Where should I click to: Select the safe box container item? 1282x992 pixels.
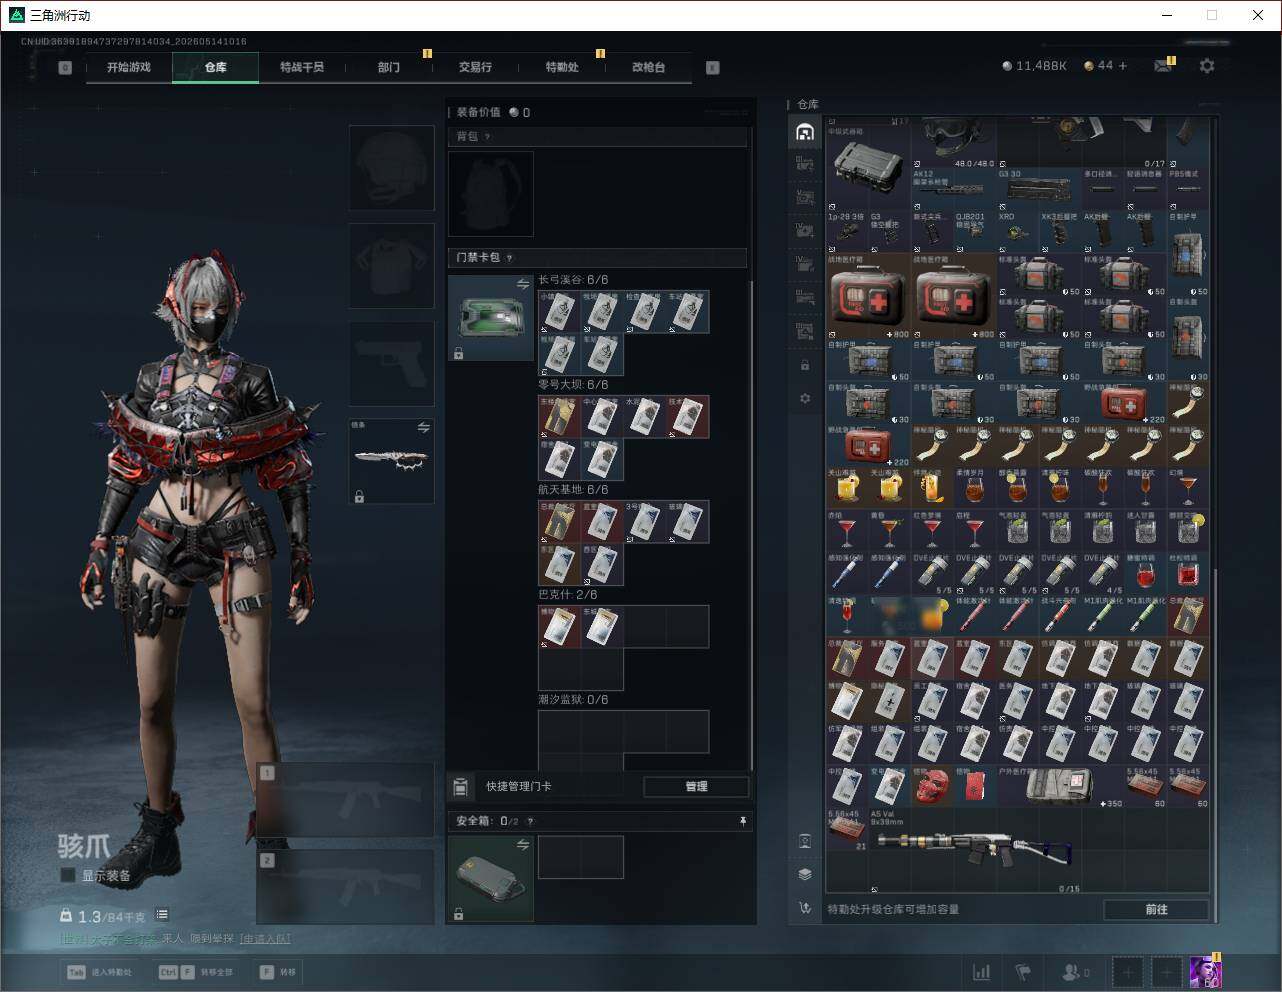[491, 879]
